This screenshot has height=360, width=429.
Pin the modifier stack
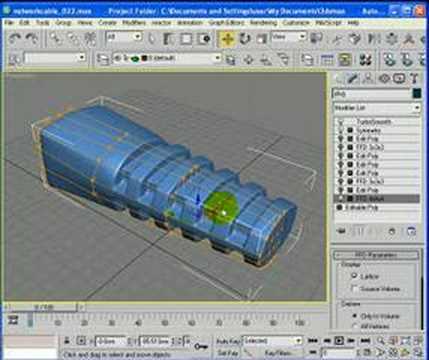point(341,231)
